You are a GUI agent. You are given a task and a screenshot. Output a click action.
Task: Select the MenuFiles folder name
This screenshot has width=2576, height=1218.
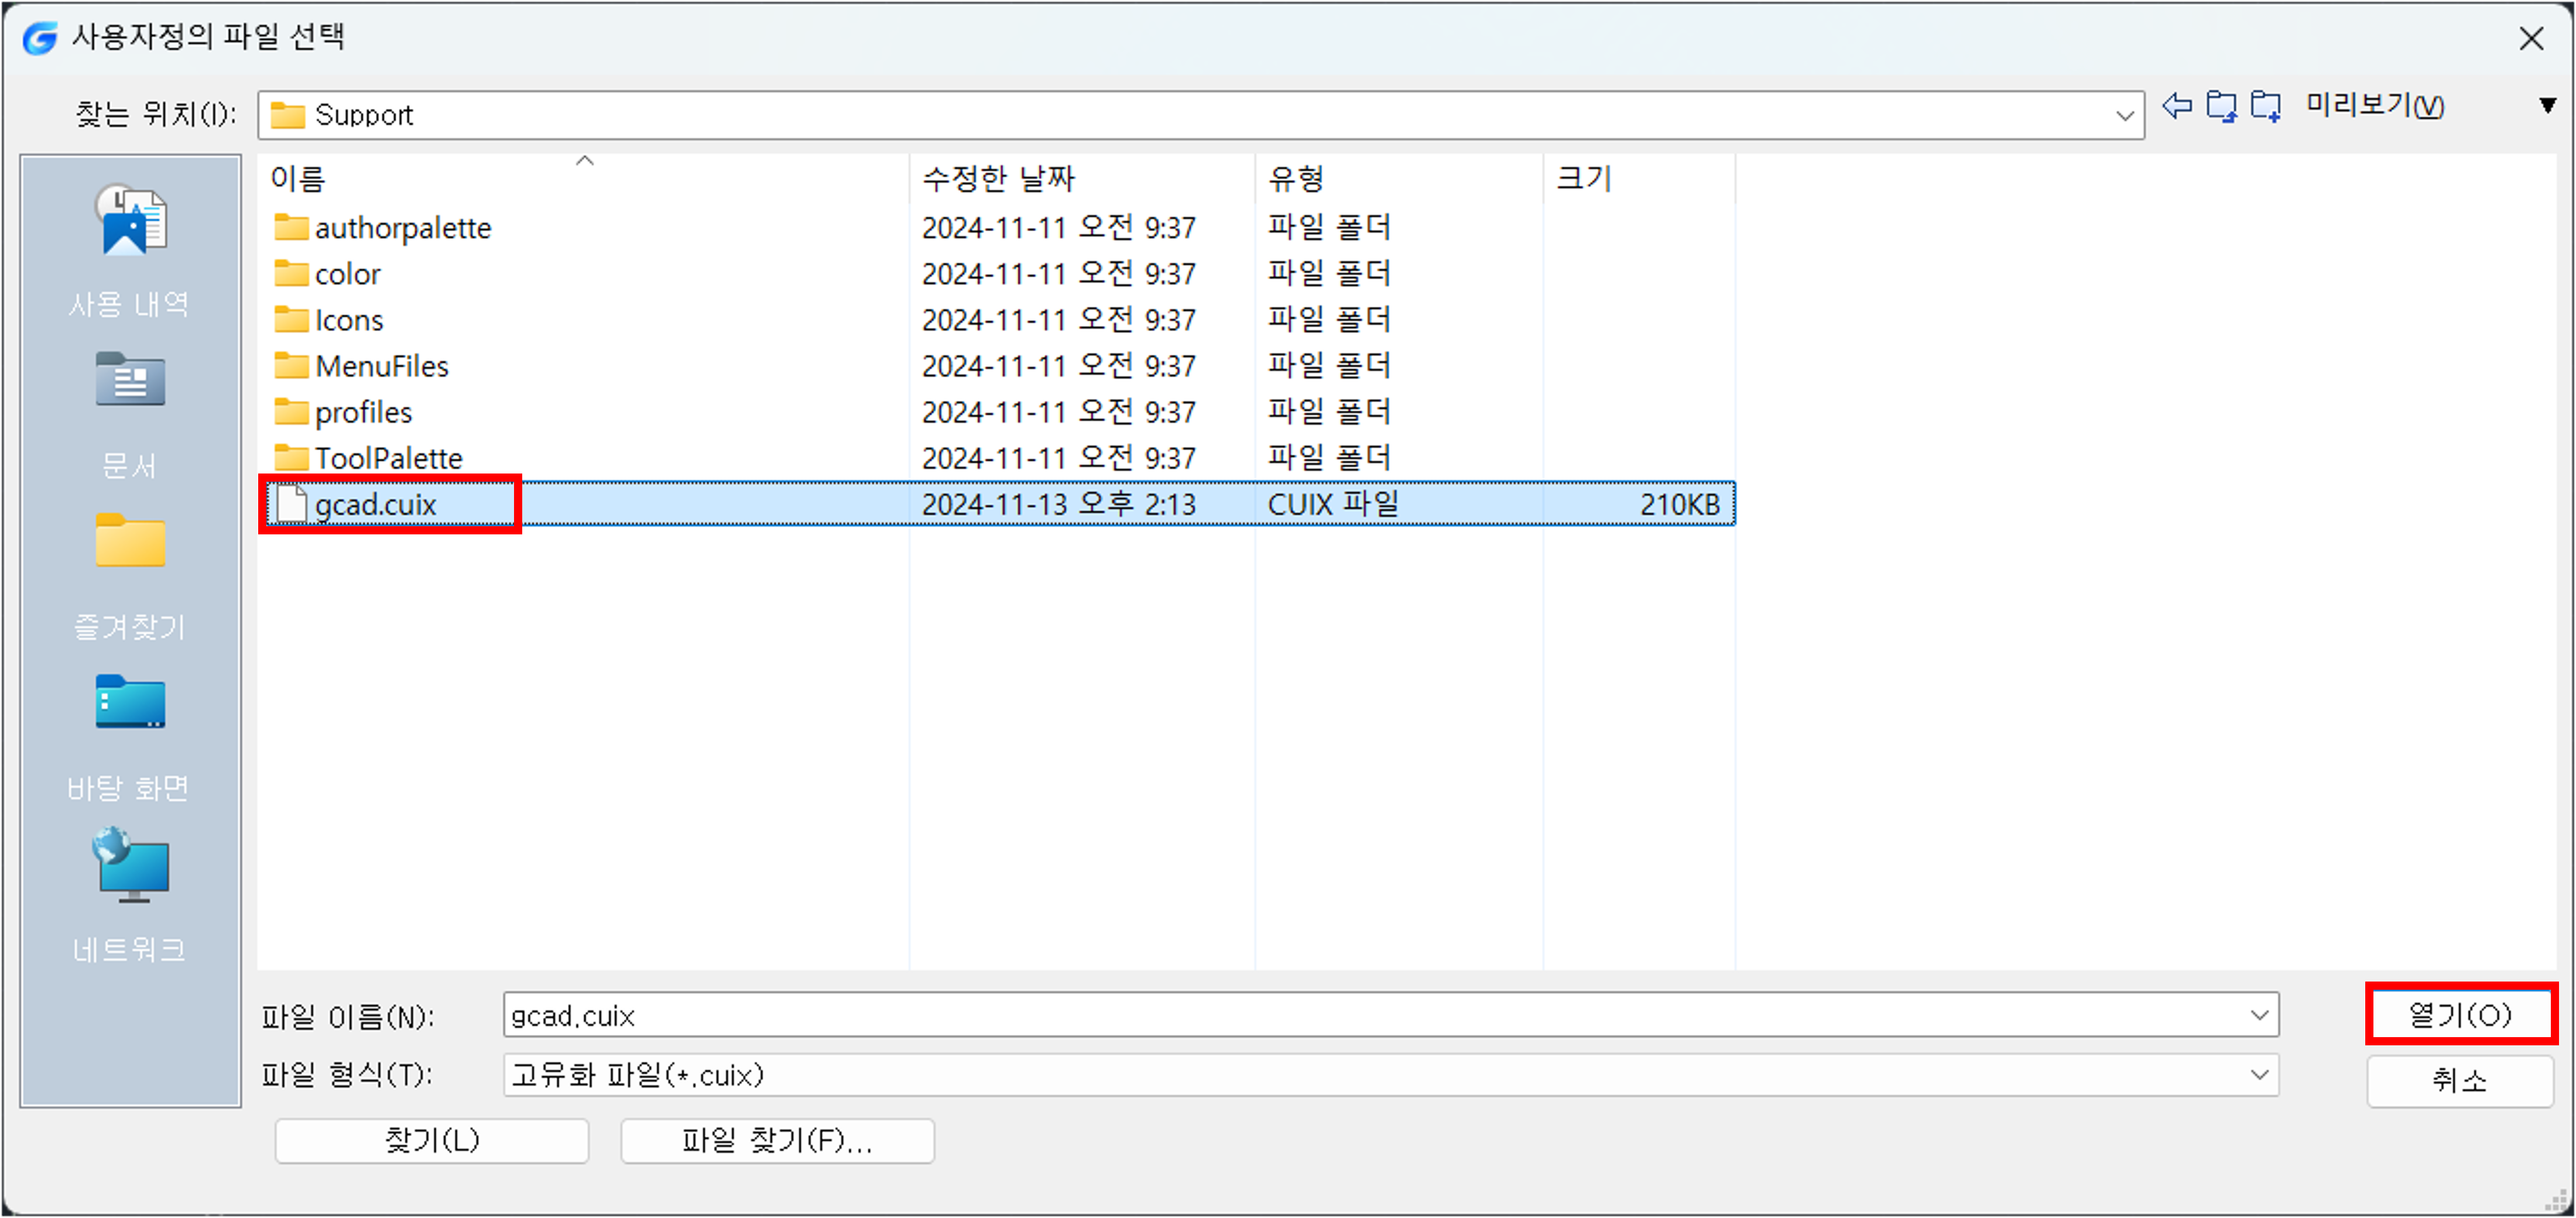[382, 366]
